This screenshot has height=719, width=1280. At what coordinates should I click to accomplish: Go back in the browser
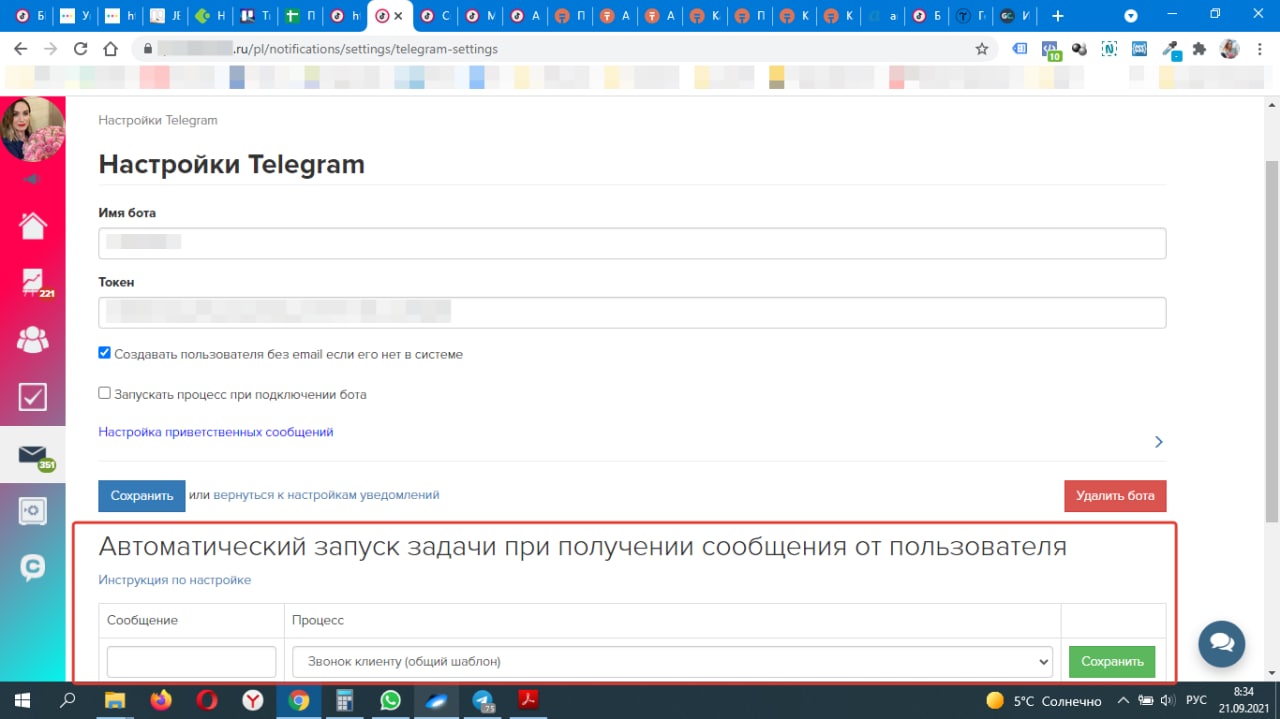(x=21, y=49)
